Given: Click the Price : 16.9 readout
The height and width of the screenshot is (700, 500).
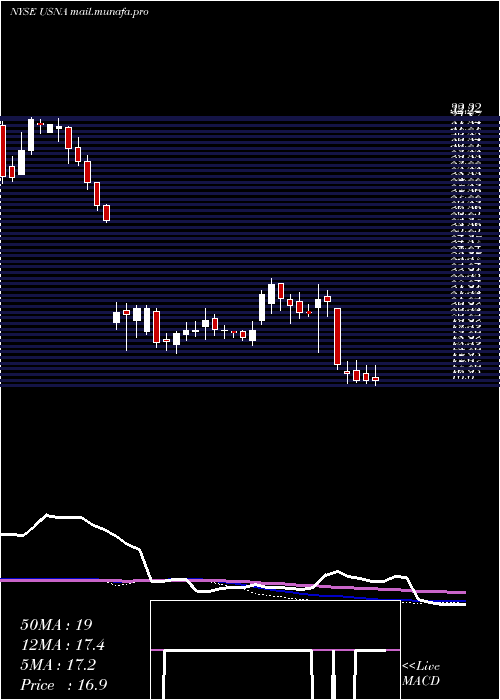Looking at the screenshot, I should 63,685.
